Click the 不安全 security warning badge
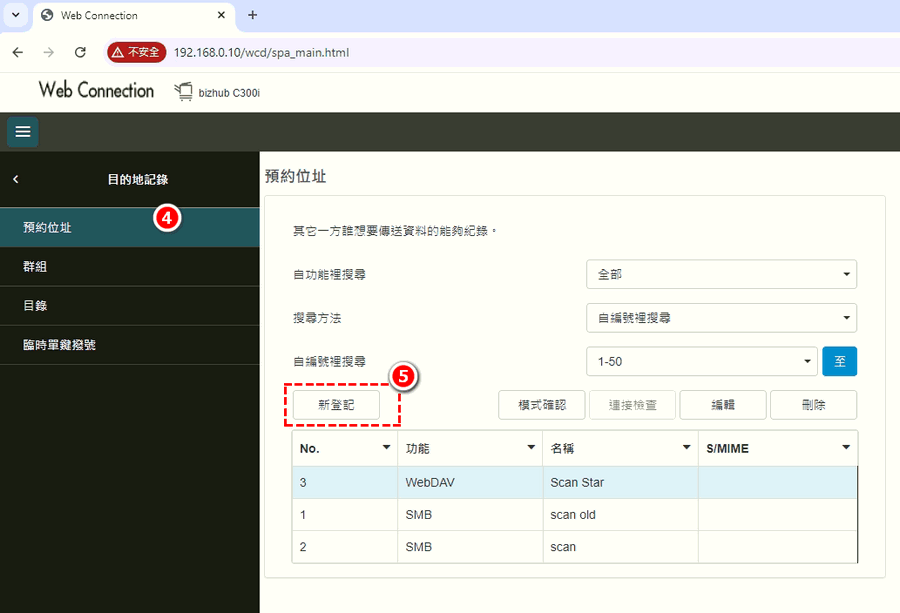The image size is (900, 613). click(137, 52)
